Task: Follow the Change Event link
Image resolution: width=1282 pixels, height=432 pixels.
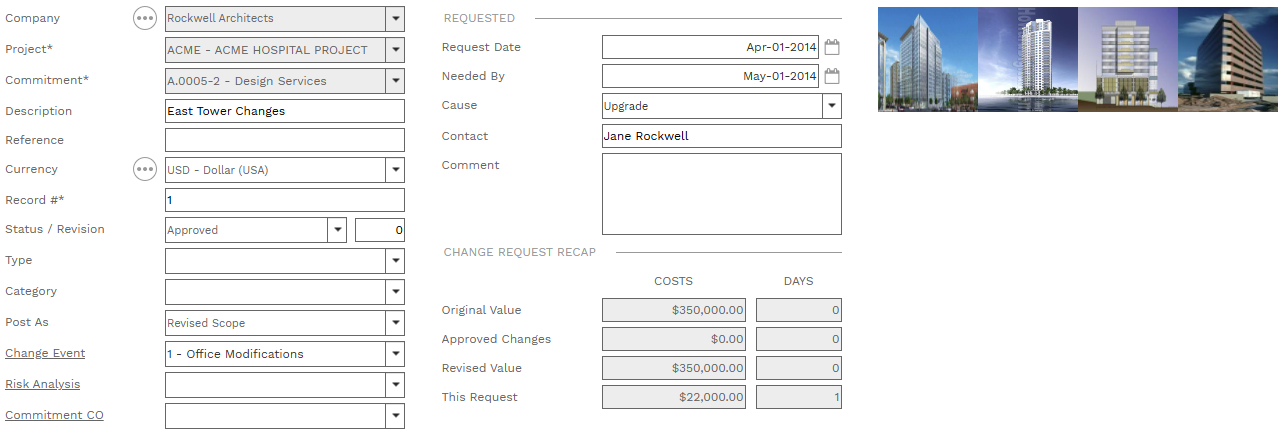Action: tap(45, 353)
